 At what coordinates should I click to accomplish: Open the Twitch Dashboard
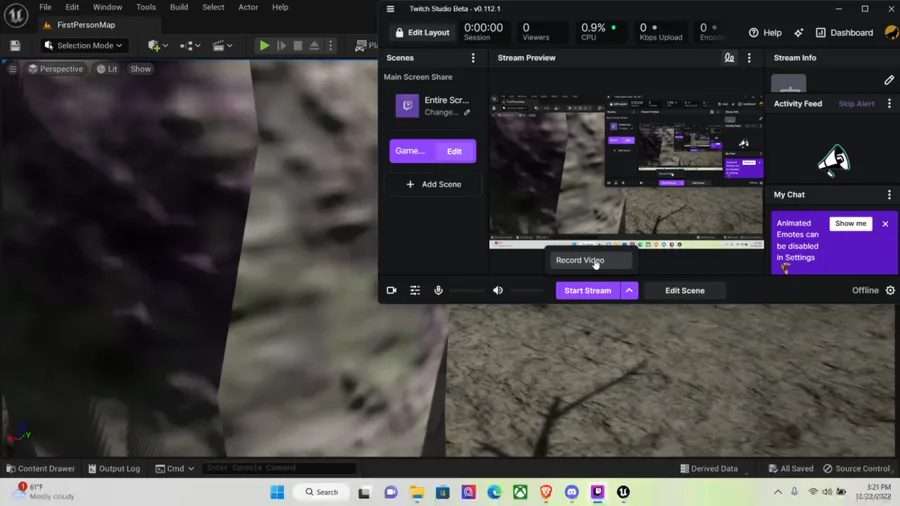point(844,33)
